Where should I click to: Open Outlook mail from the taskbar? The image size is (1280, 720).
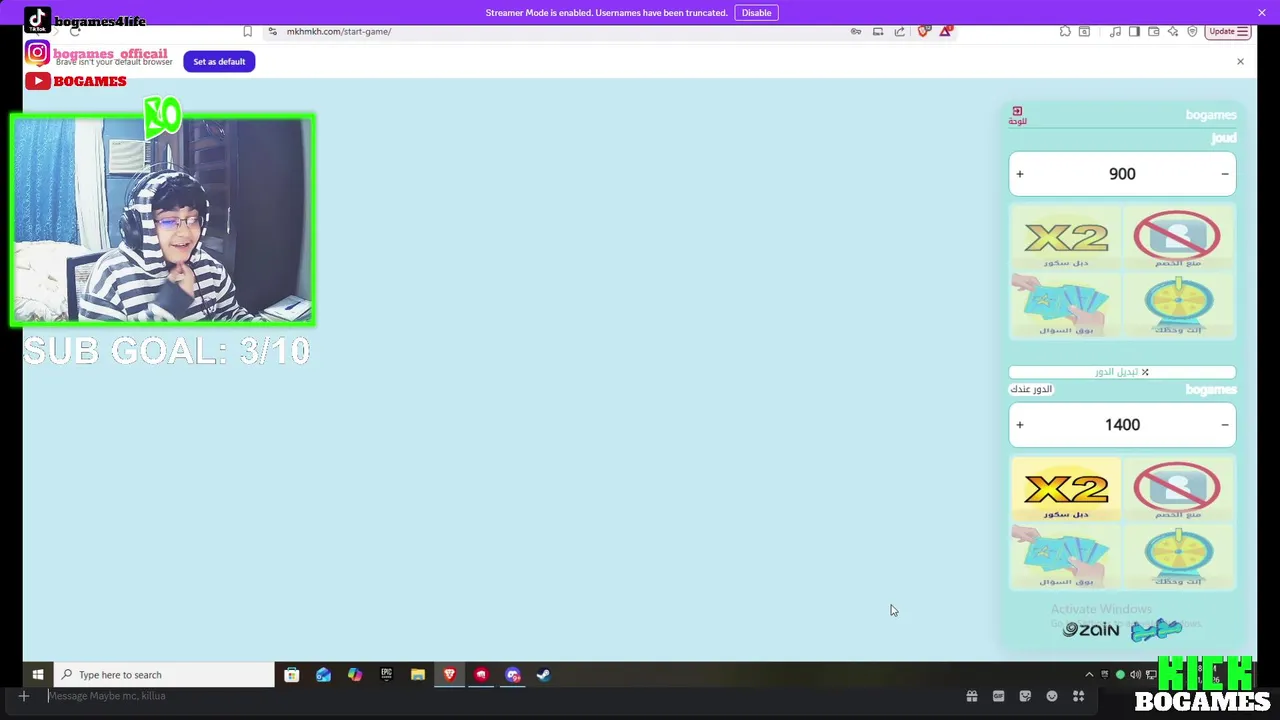click(x=323, y=675)
